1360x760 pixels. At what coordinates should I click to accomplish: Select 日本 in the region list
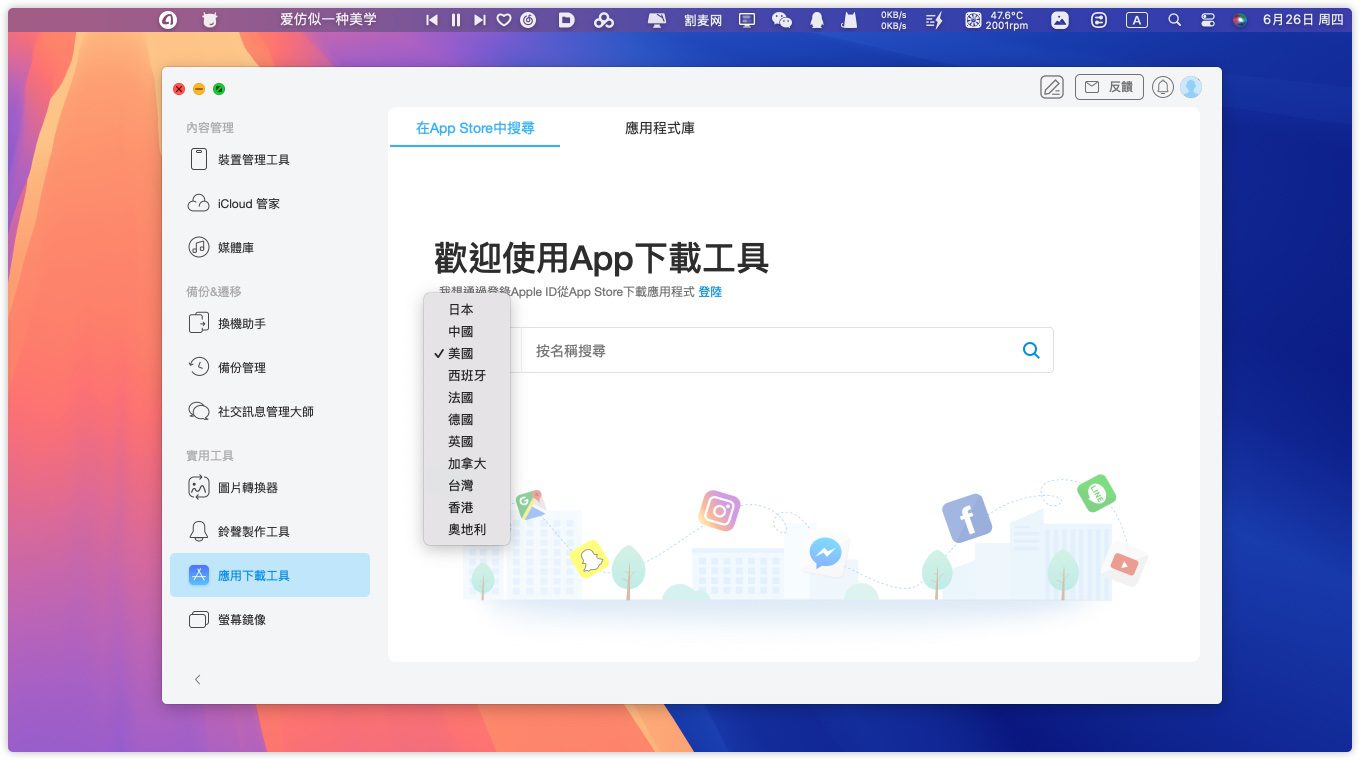pyautogui.click(x=461, y=310)
